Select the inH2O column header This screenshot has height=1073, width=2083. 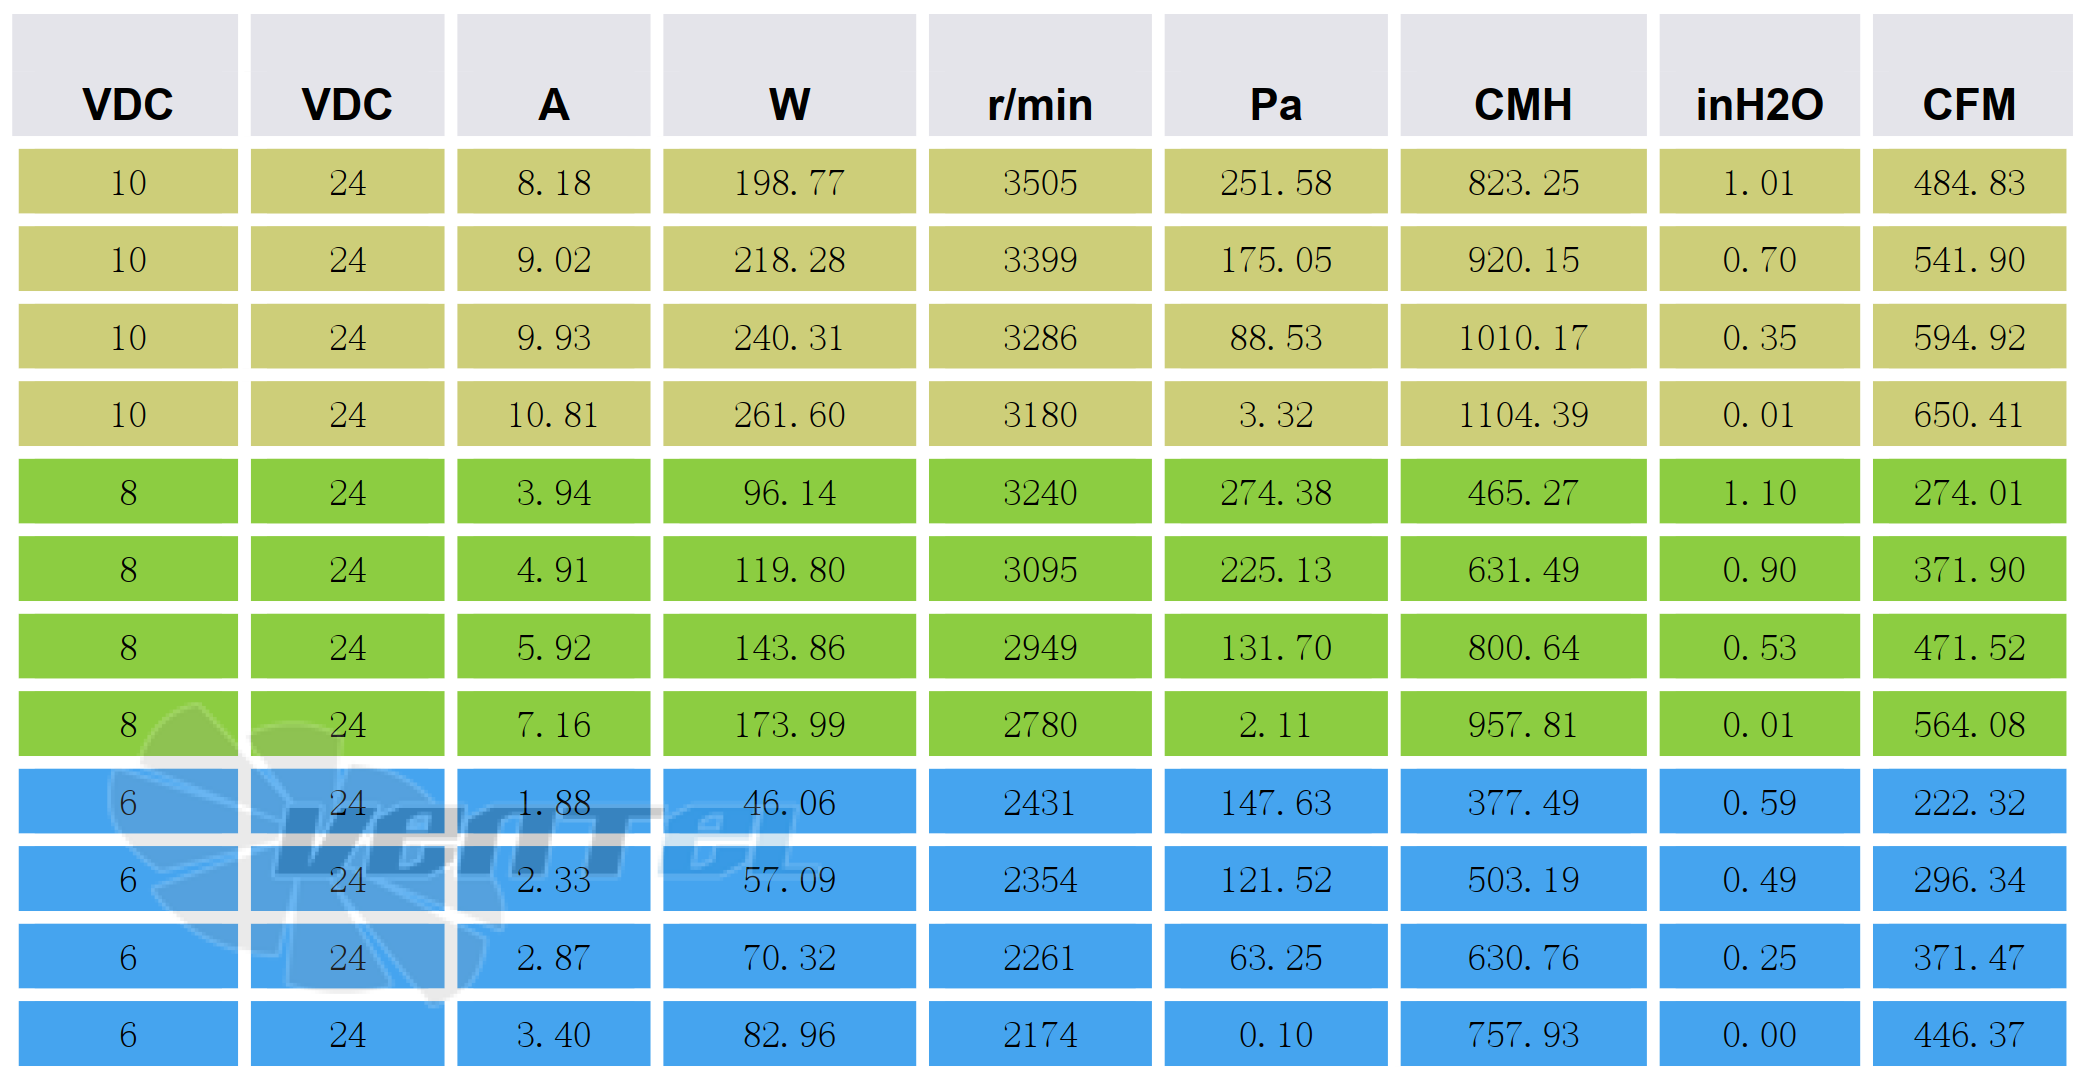1759,104
